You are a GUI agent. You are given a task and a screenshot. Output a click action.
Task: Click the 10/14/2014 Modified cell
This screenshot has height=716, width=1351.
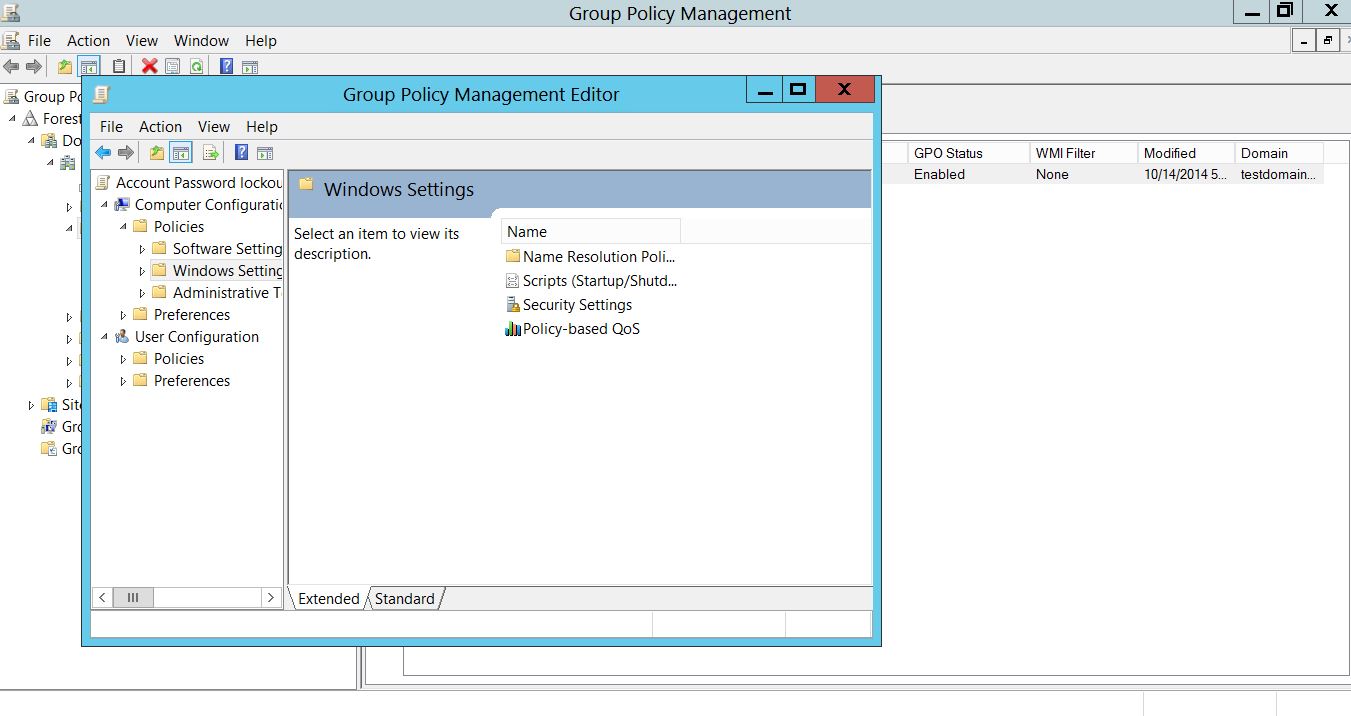tap(1185, 174)
